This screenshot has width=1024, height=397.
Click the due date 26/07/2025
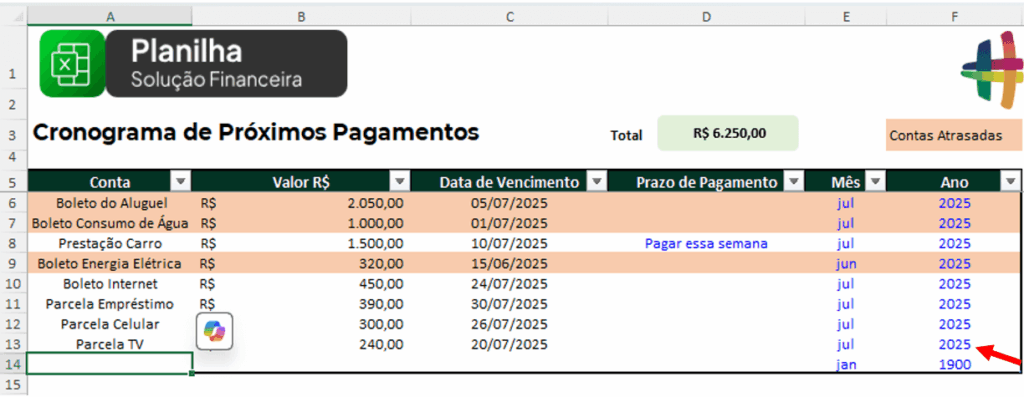pos(509,325)
